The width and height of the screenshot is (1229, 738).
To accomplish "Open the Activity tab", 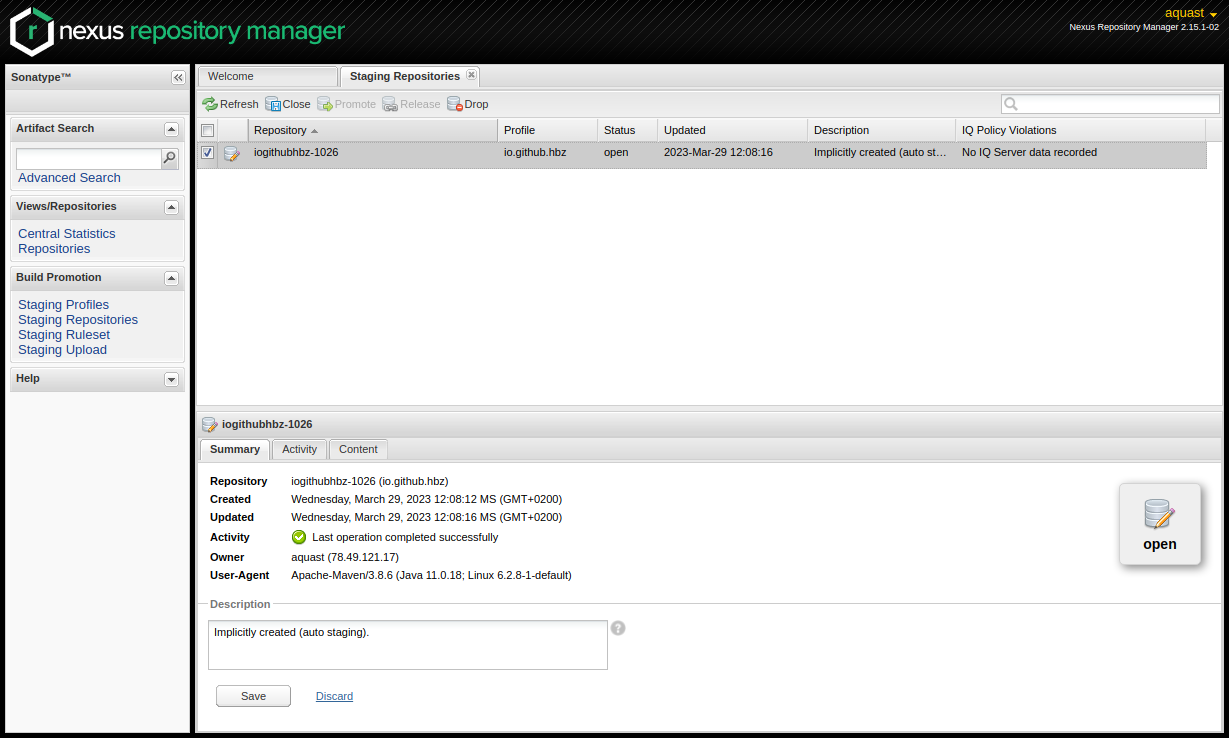I will tap(299, 449).
